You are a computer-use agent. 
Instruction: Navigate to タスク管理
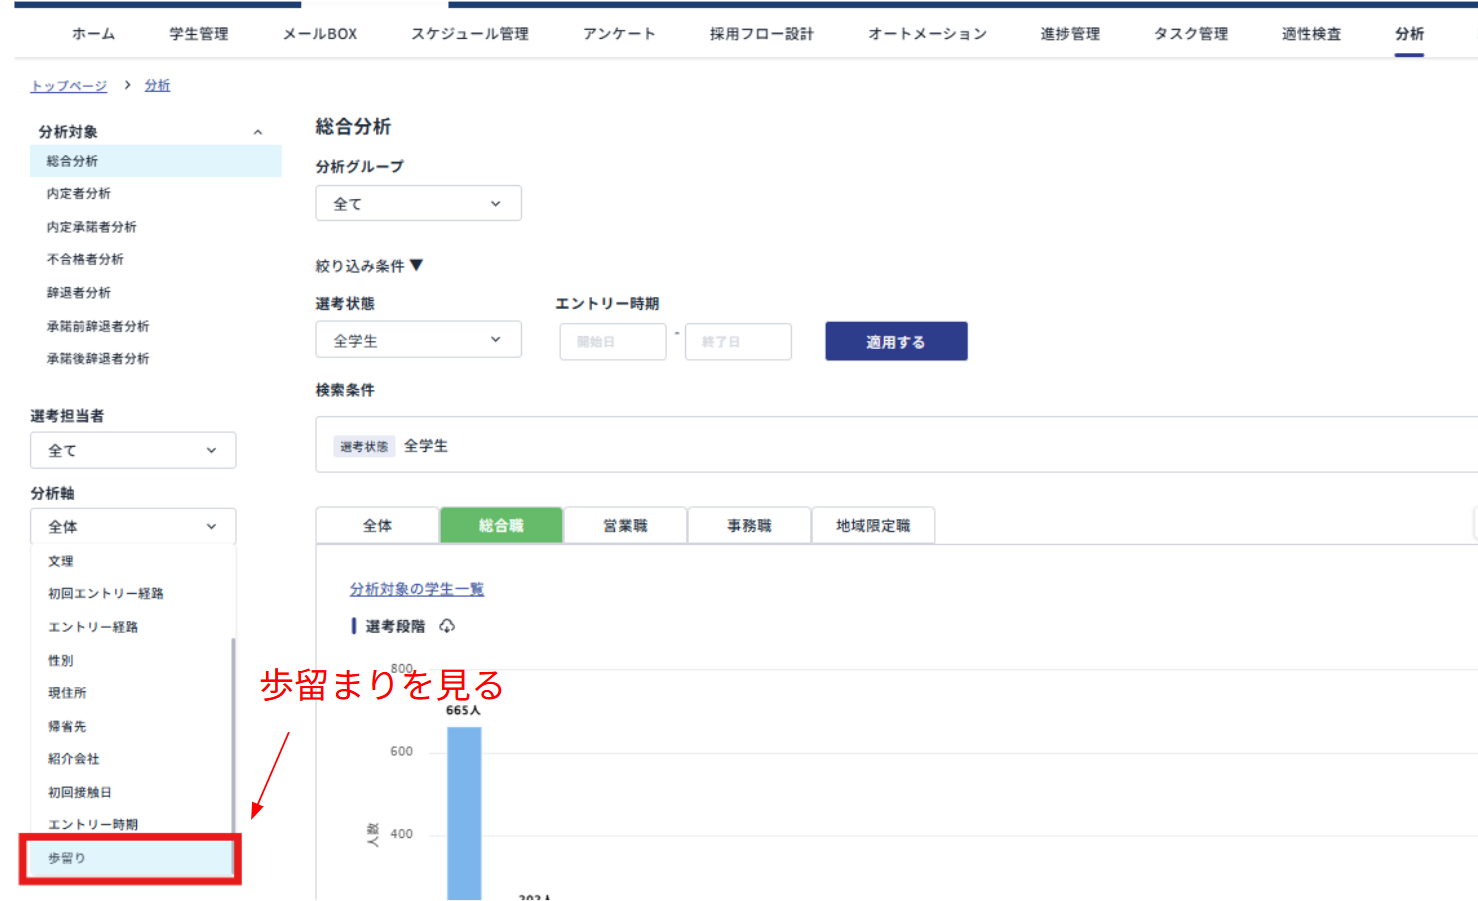pyautogui.click(x=1189, y=33)
